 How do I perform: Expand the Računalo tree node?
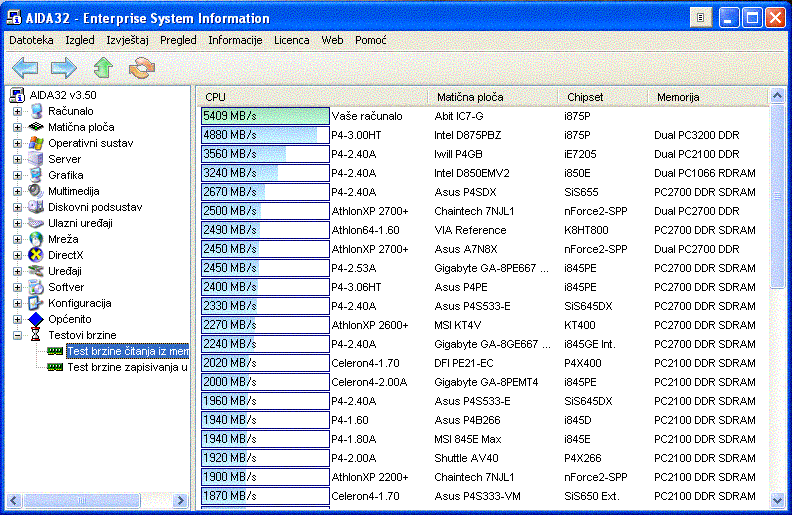[x=17, y=111]
